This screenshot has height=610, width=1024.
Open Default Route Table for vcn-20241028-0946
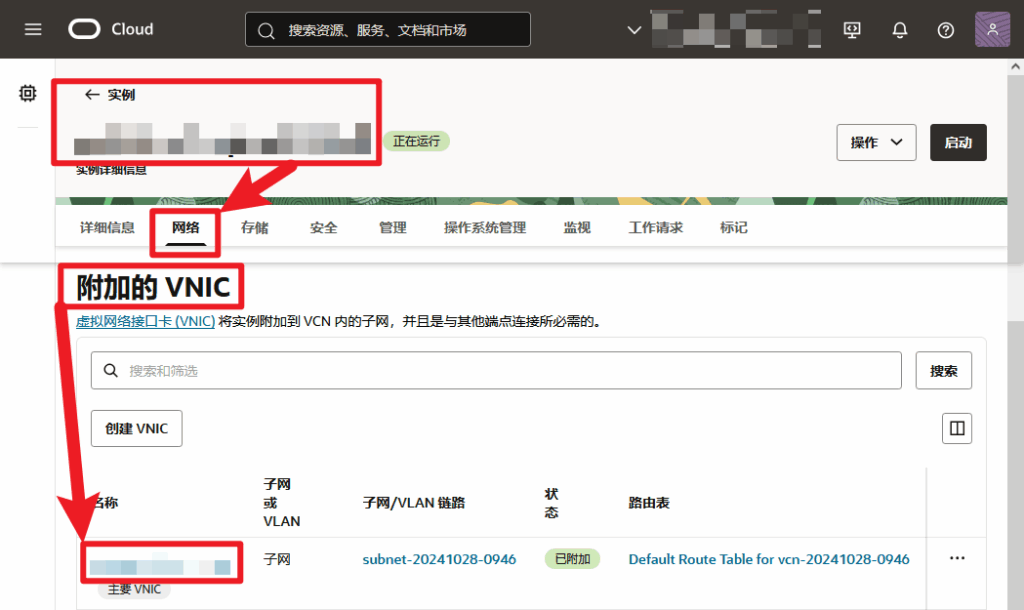coord(769,559)
